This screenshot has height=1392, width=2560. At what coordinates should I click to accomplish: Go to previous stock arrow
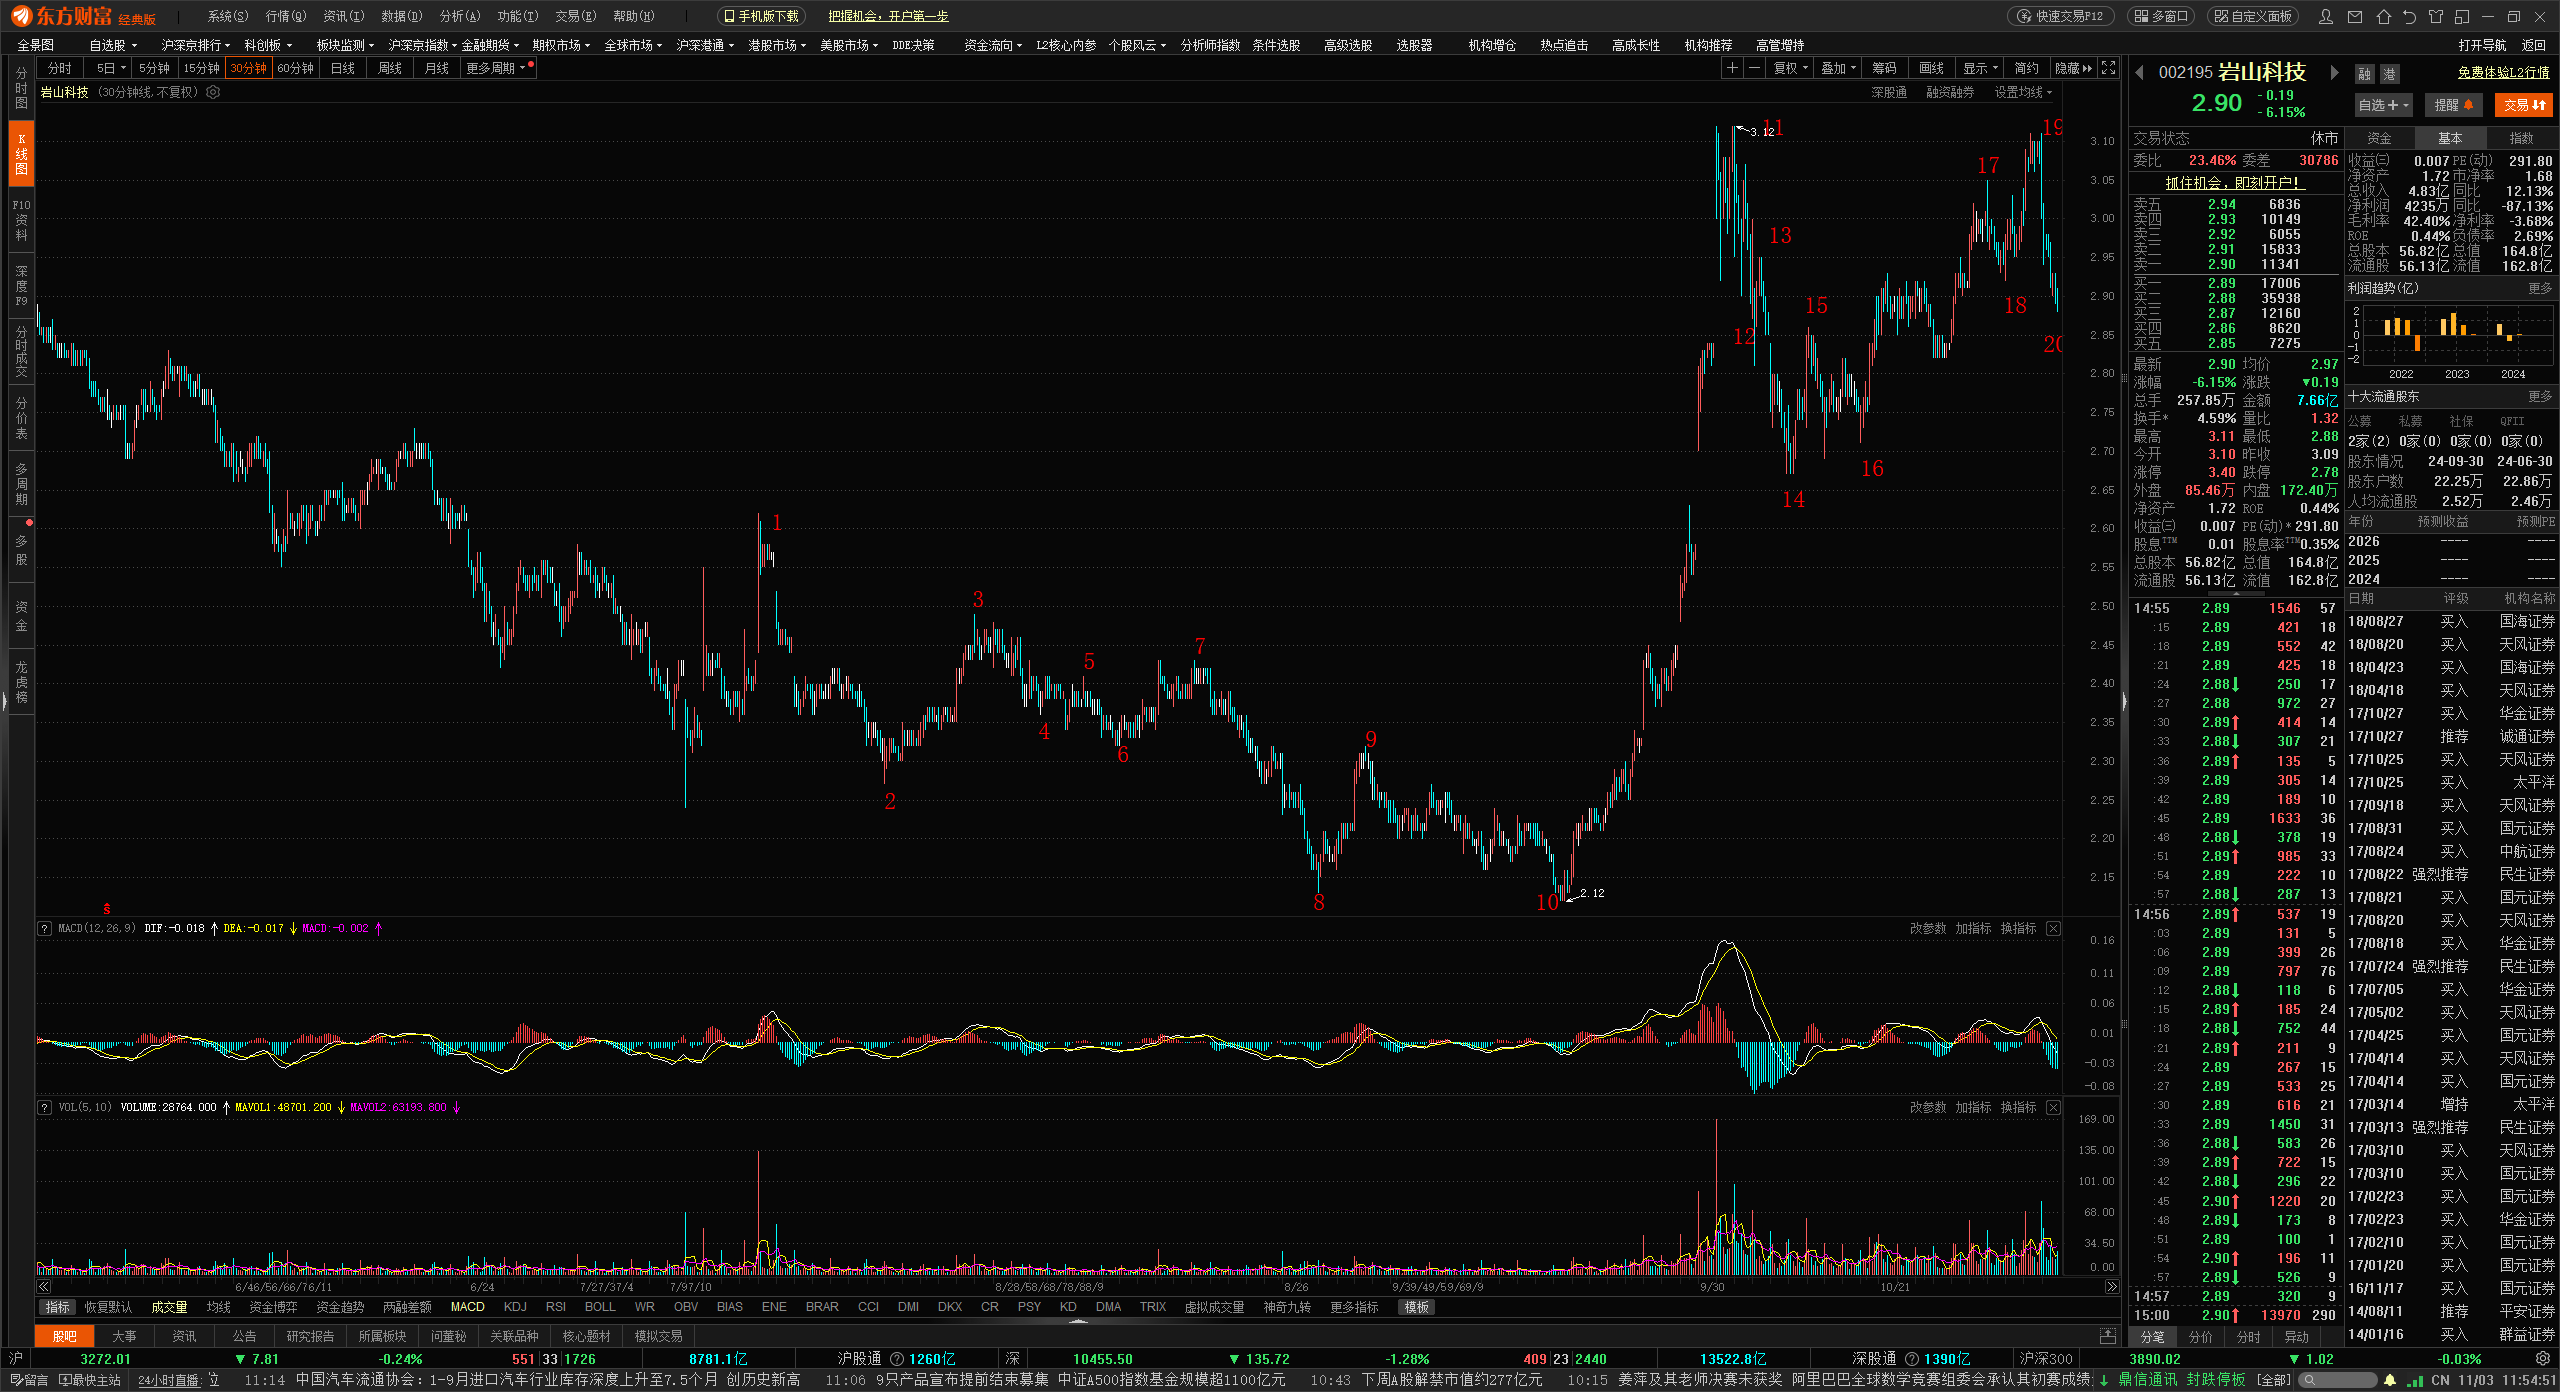(x=2140, y=72)
